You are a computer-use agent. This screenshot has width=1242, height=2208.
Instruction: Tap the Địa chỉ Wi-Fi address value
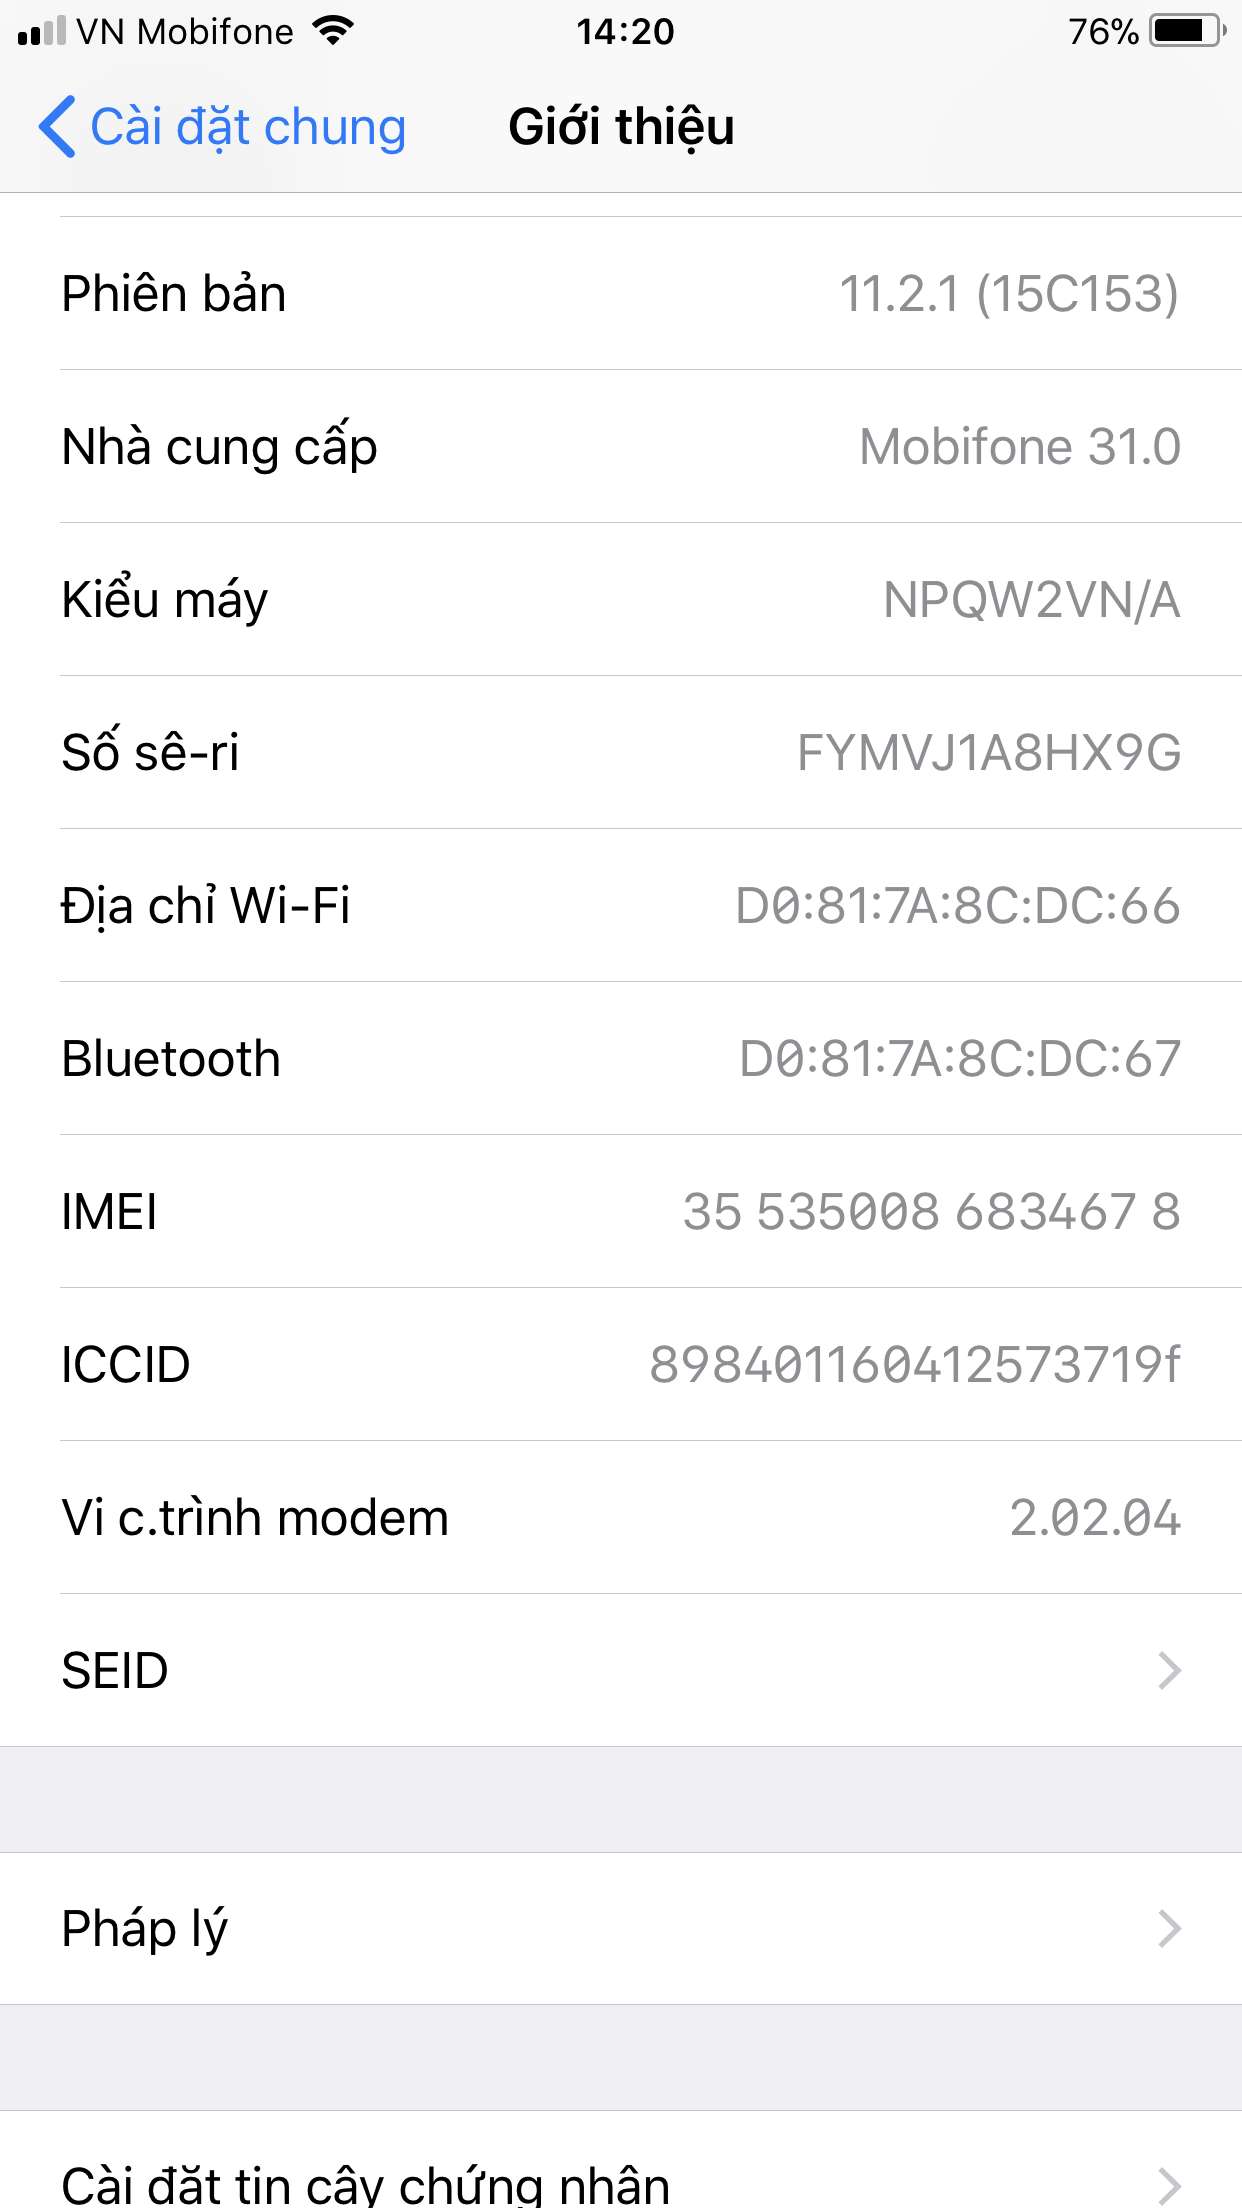coord(957,906)
